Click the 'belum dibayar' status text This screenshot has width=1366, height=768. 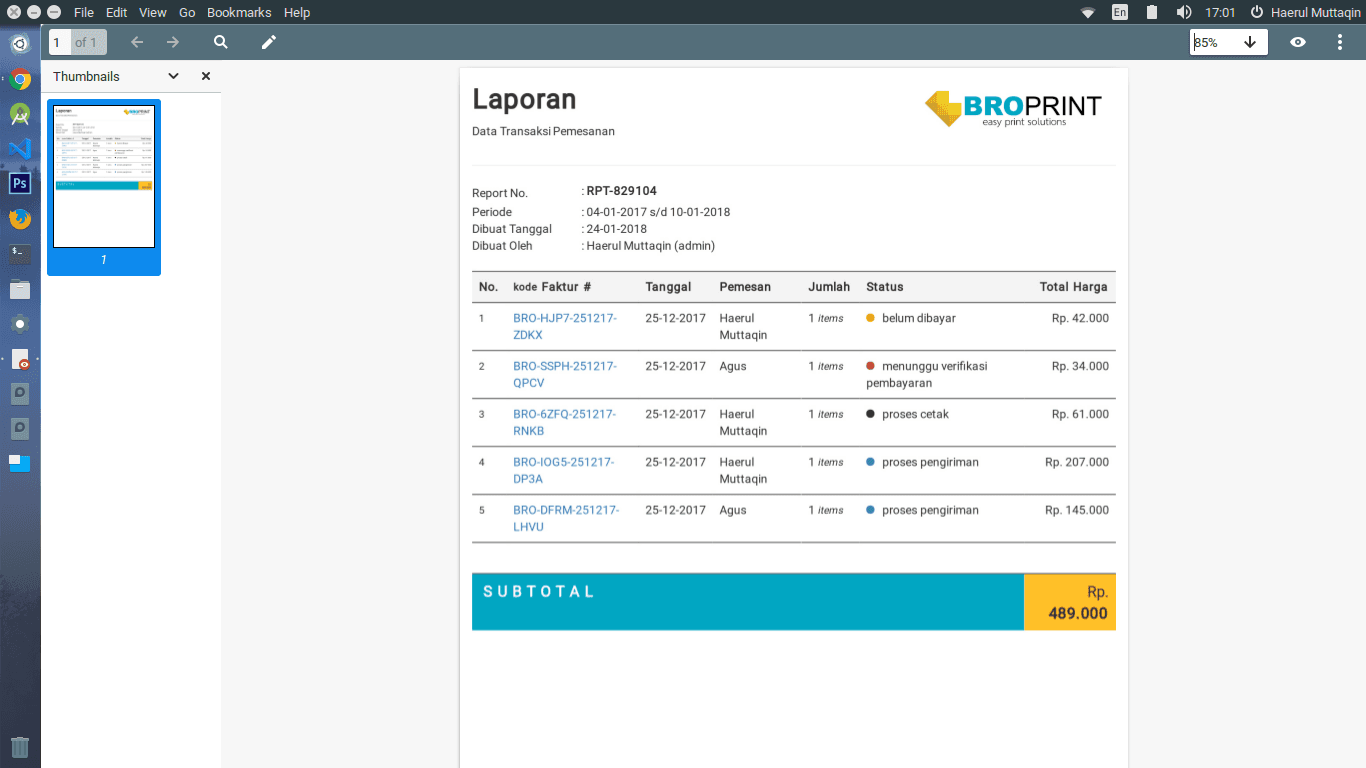tap(919, 318)
